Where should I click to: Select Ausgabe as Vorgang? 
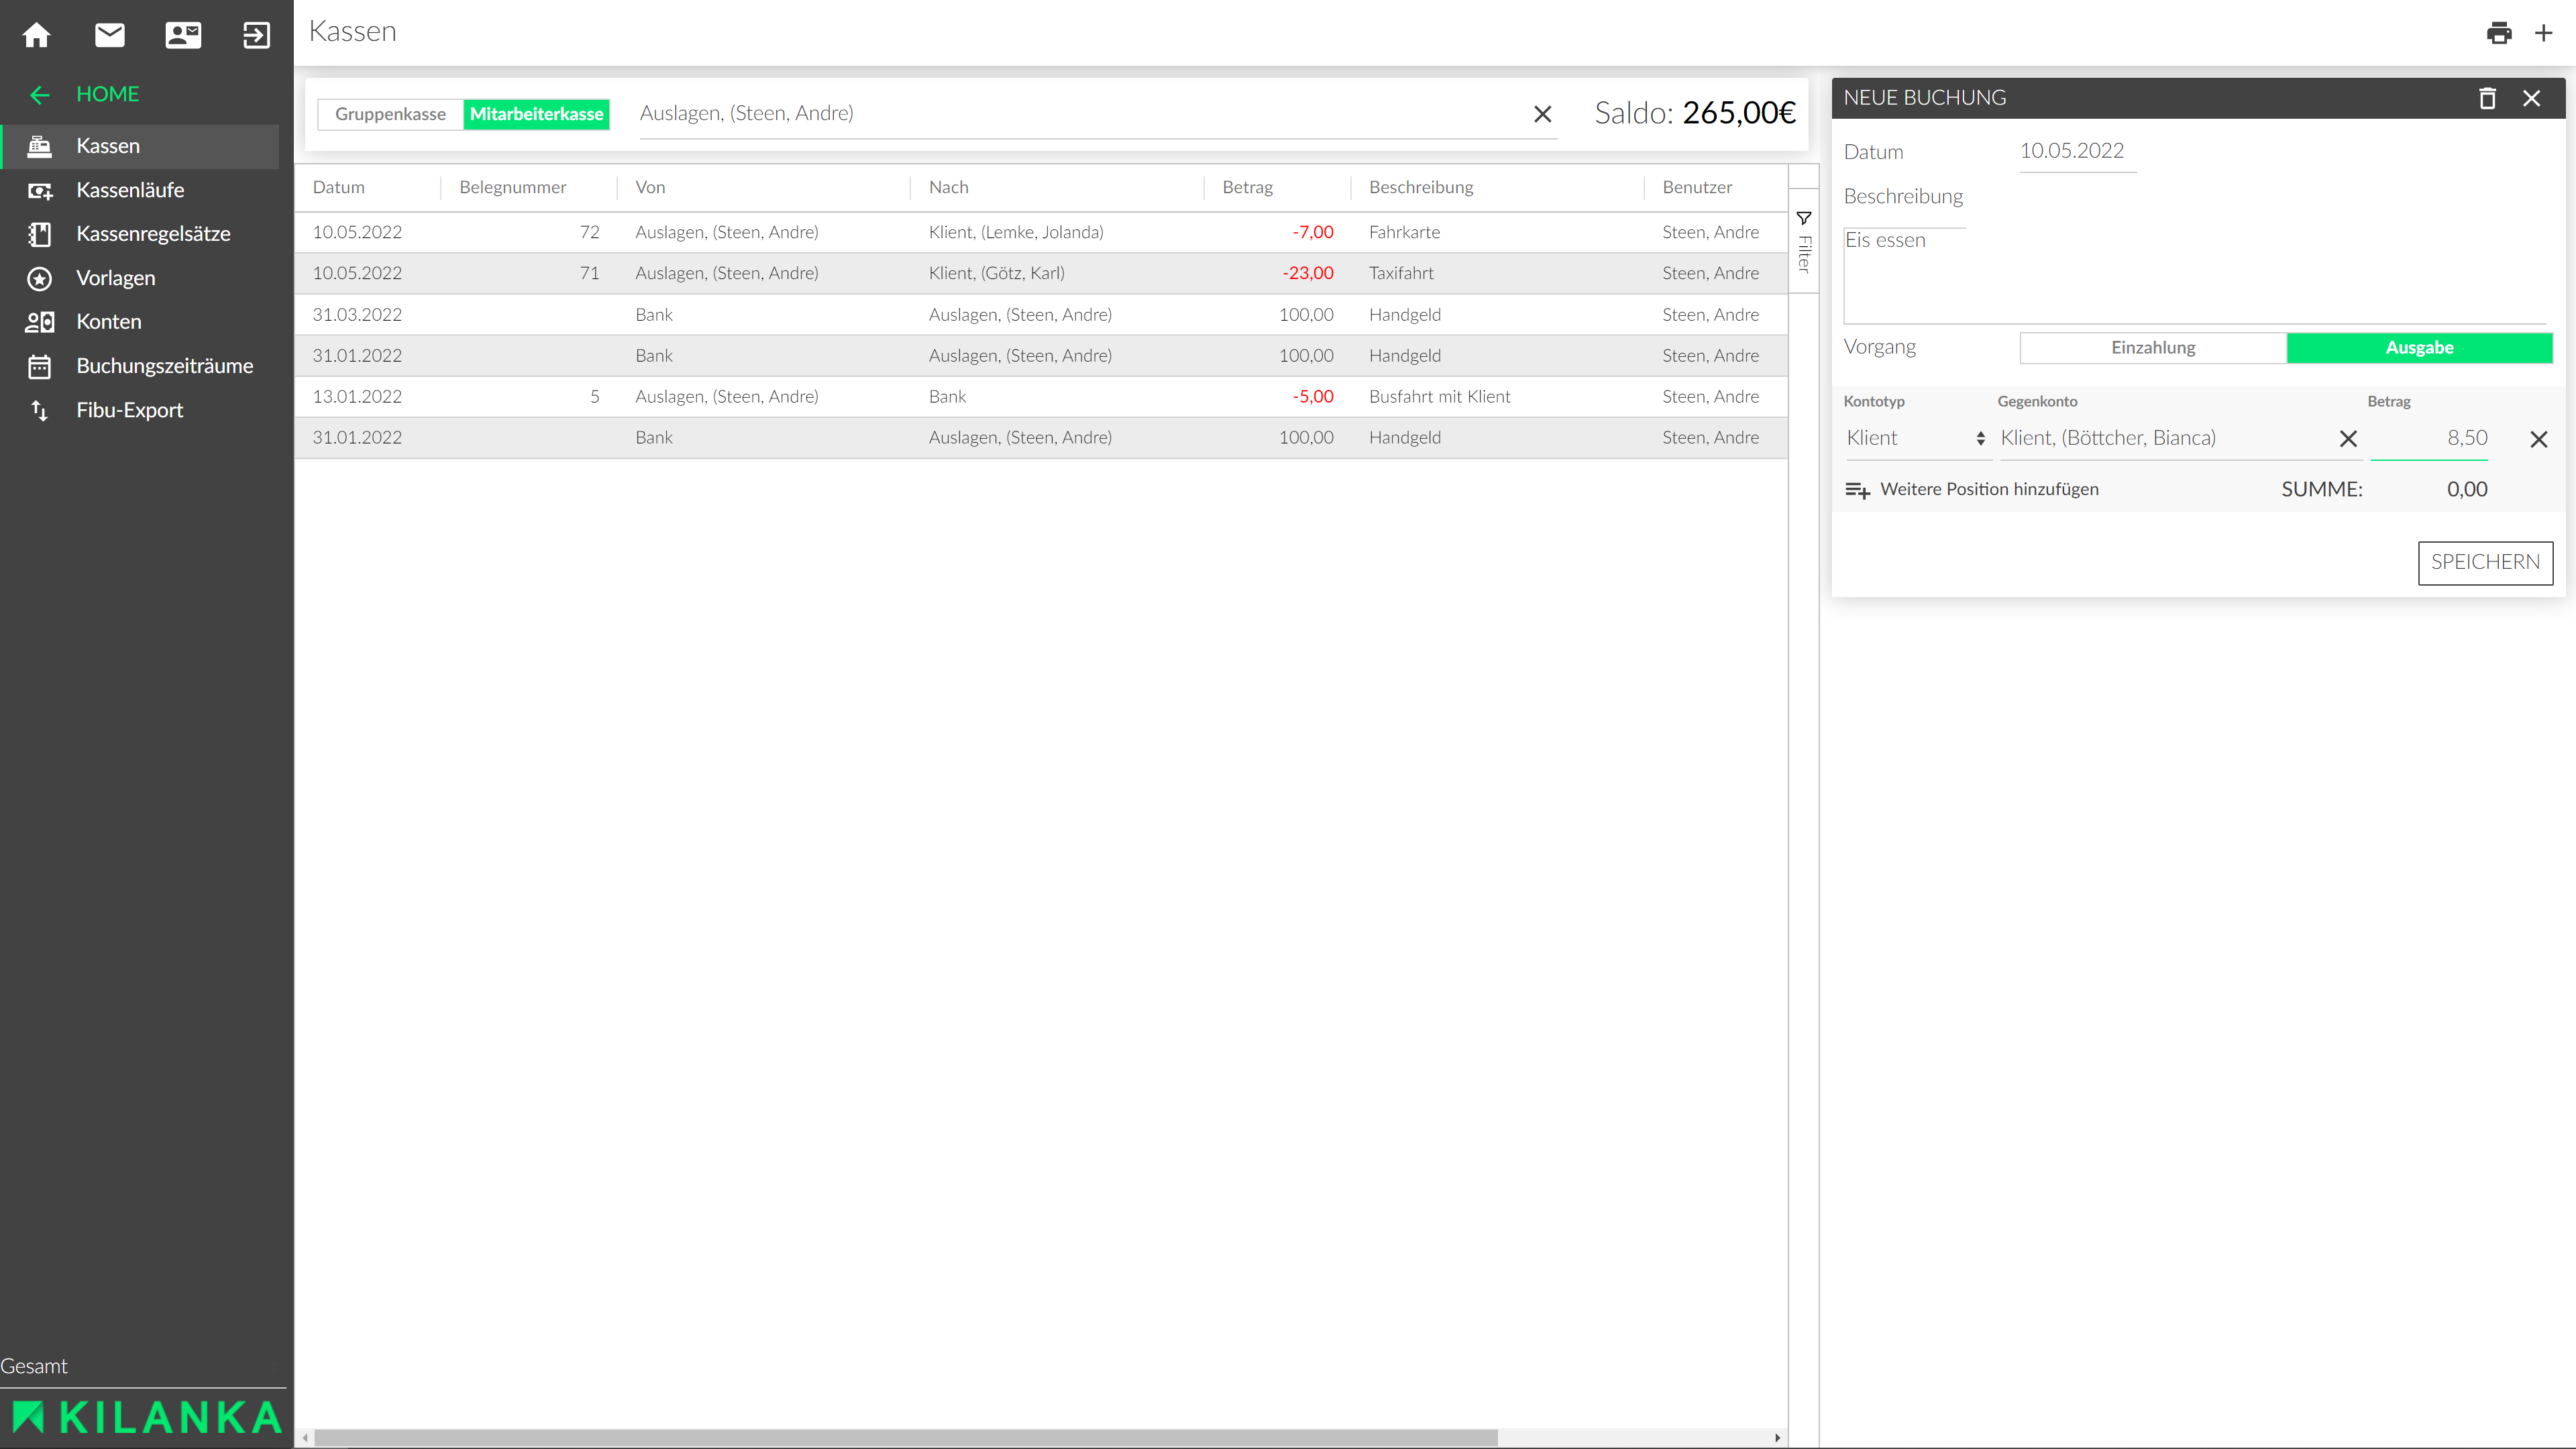2419,348
